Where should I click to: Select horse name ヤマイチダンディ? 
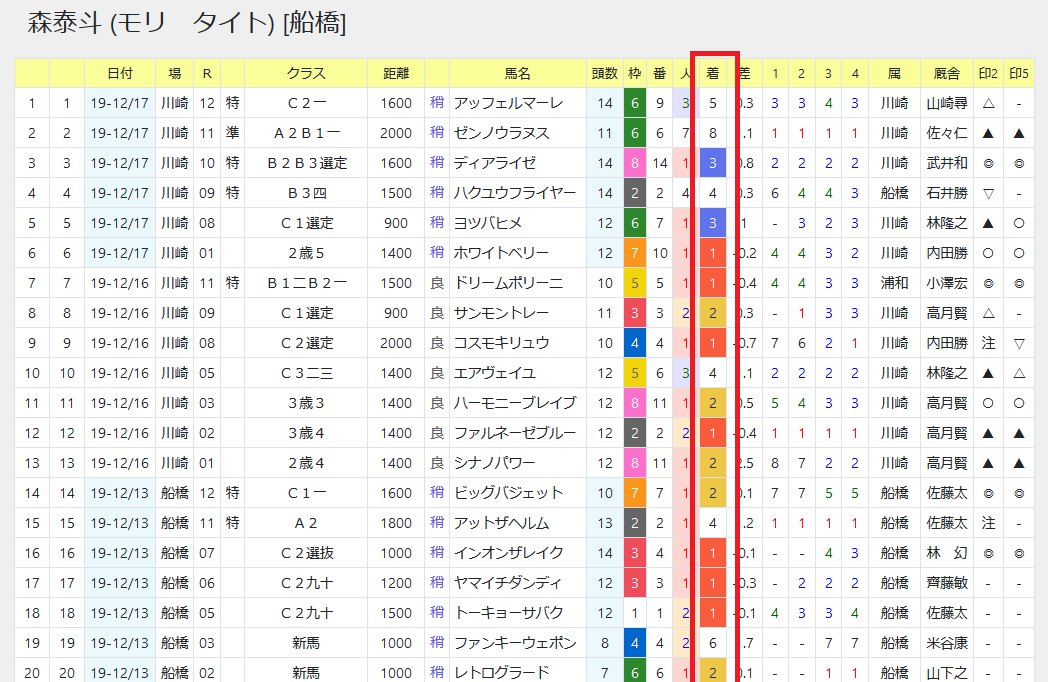pos(508,583)
